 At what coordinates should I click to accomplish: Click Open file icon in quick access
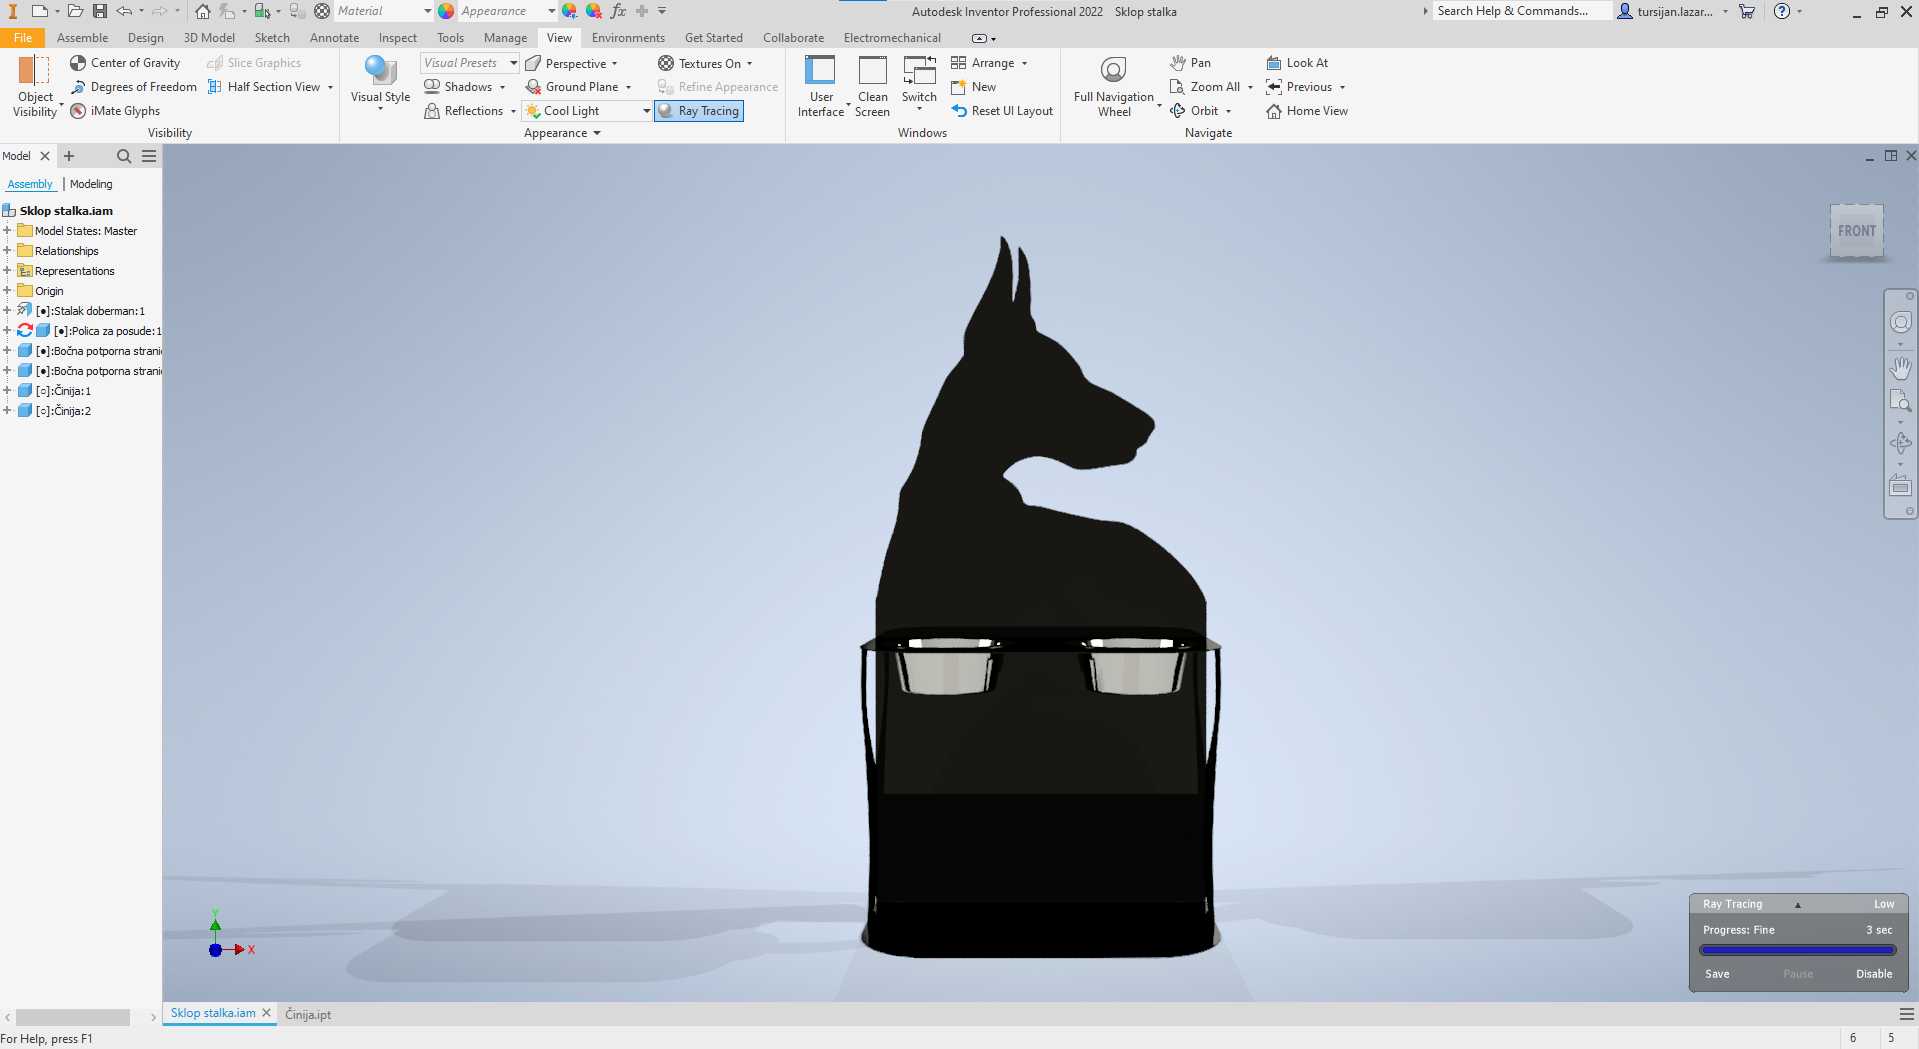[x=75, y=11]
